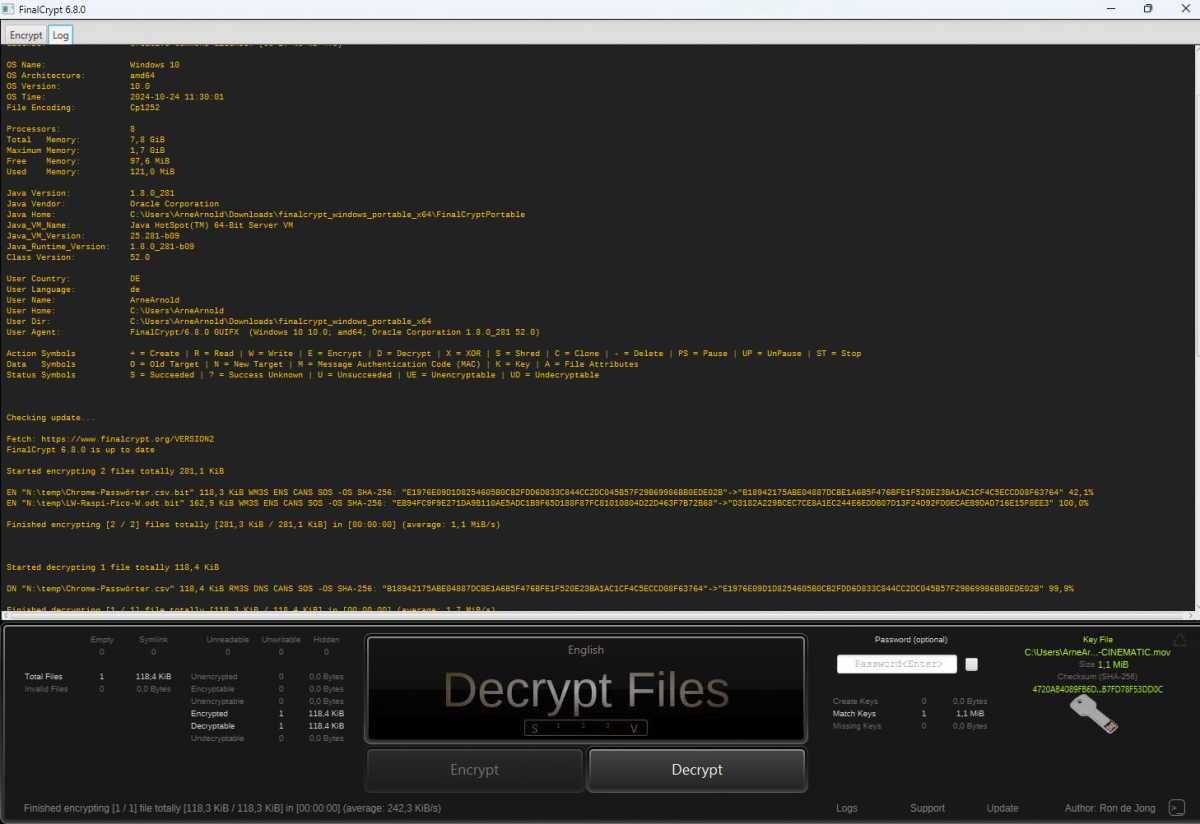
Task: Click Author: Ron de Jong link
Action: click(1111, 808)
